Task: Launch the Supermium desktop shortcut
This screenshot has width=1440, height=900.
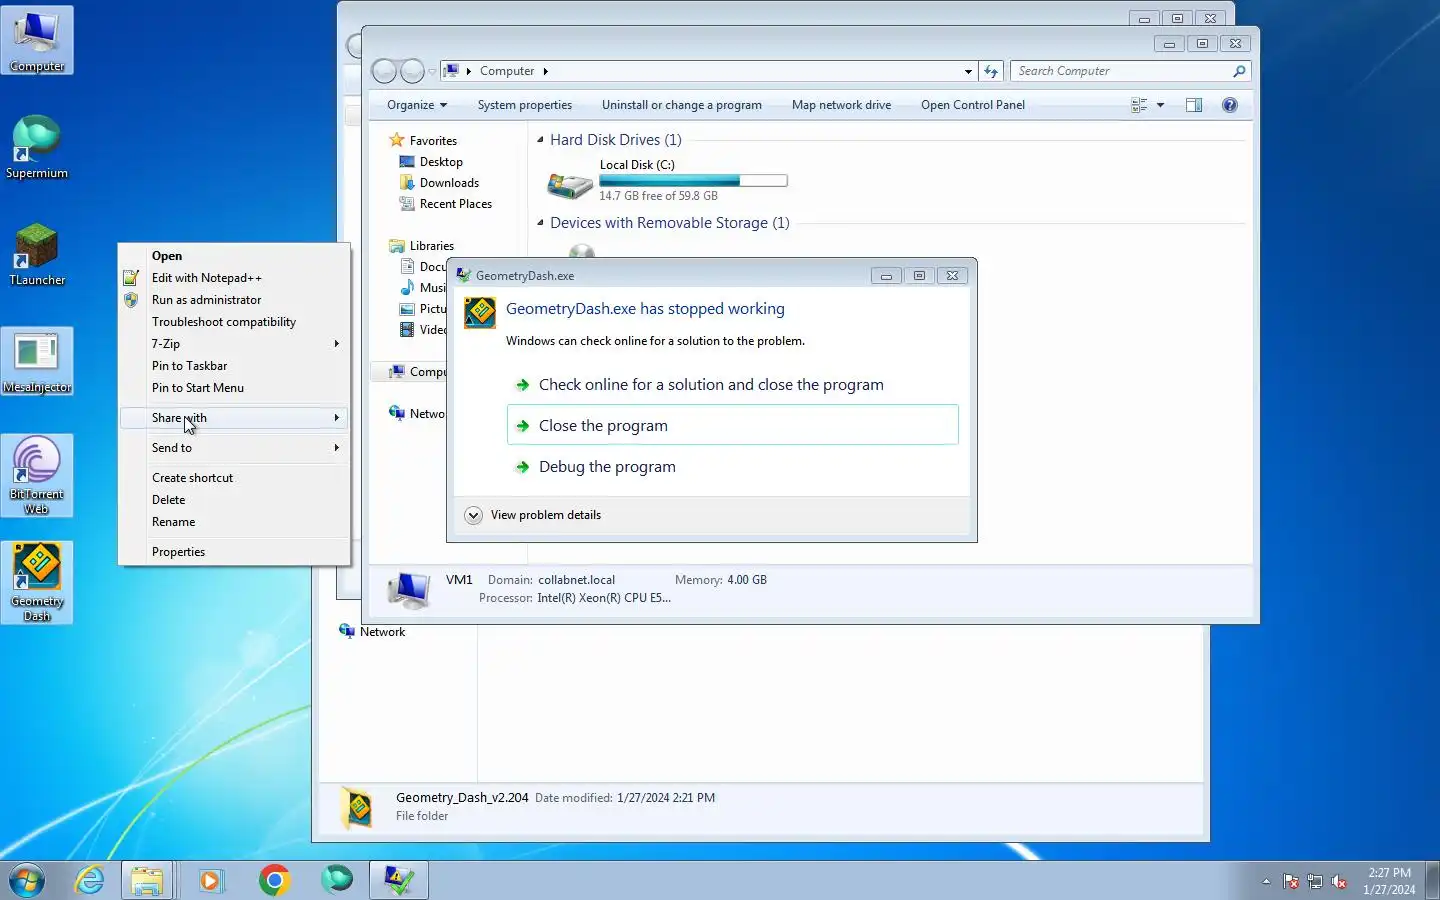Action: tap(37, 147)
